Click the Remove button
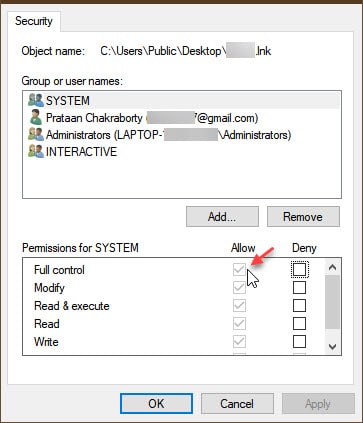Viewport: 363px width, 423px height. (x=303, y=217)
